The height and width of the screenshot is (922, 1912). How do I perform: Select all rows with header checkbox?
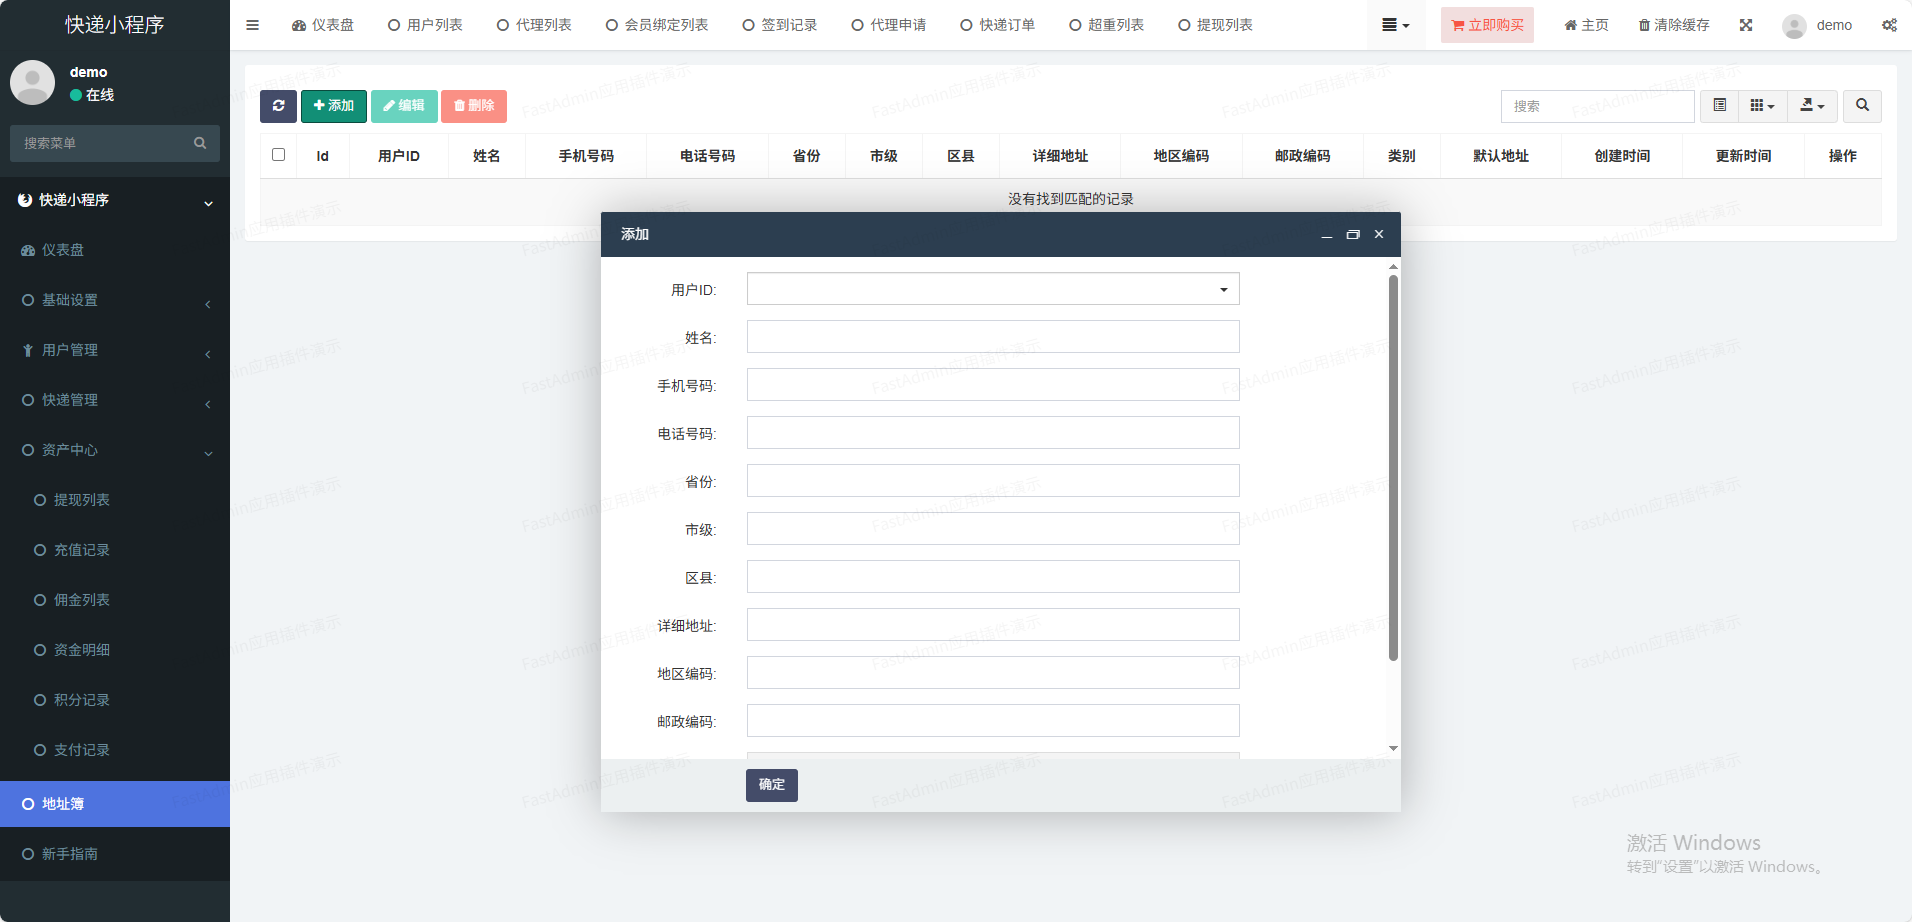point(279,155)
